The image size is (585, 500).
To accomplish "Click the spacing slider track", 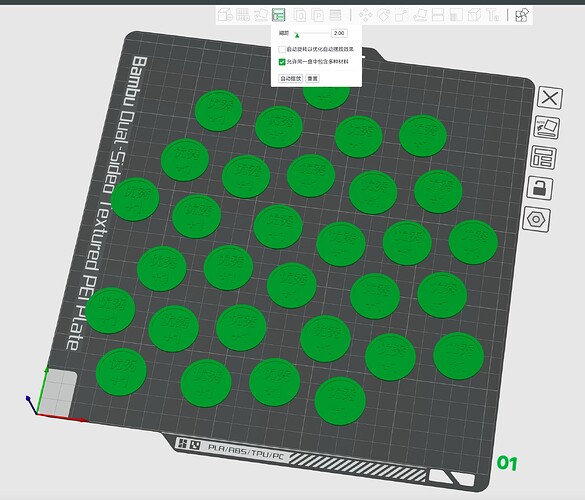I will click(311, 33).
